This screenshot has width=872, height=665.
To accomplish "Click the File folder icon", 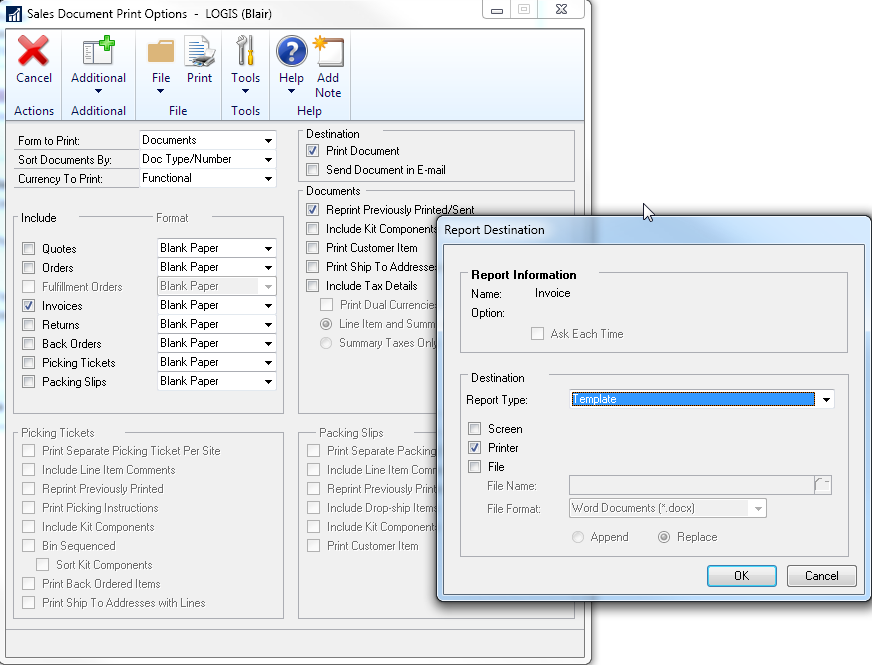I will 160,51.
